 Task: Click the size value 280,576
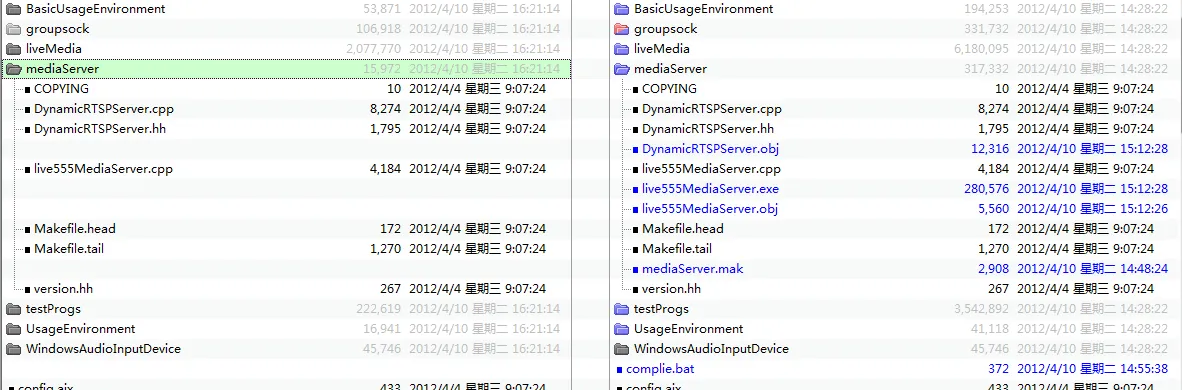[x=986, y=189]
